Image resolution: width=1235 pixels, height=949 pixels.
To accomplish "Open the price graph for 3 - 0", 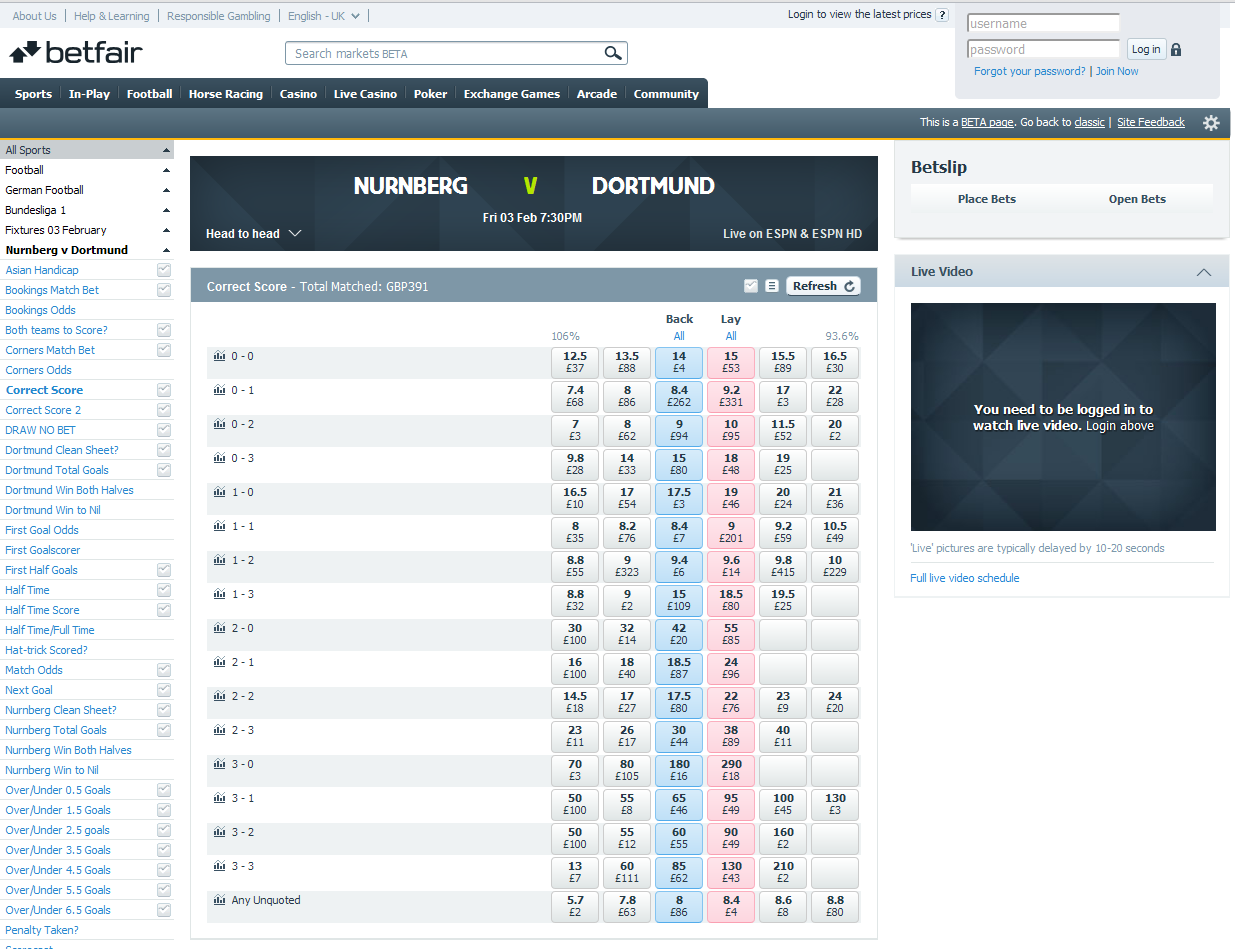I will point(219,764).
